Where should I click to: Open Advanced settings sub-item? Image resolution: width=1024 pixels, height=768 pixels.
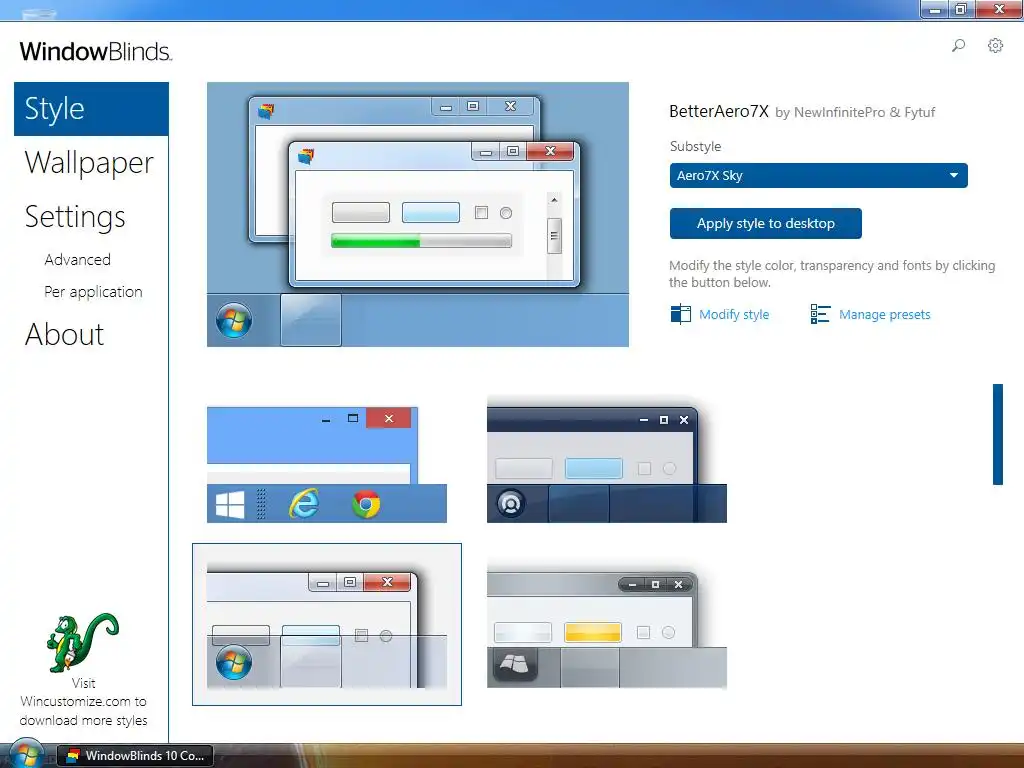tap(77, 259)
